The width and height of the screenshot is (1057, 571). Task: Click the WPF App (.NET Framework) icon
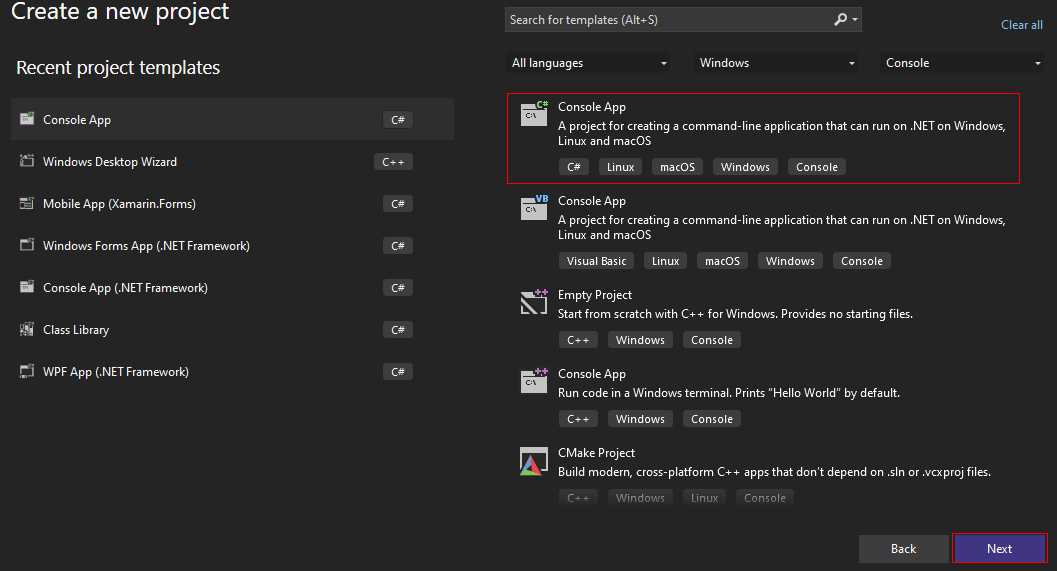(27, 371)
